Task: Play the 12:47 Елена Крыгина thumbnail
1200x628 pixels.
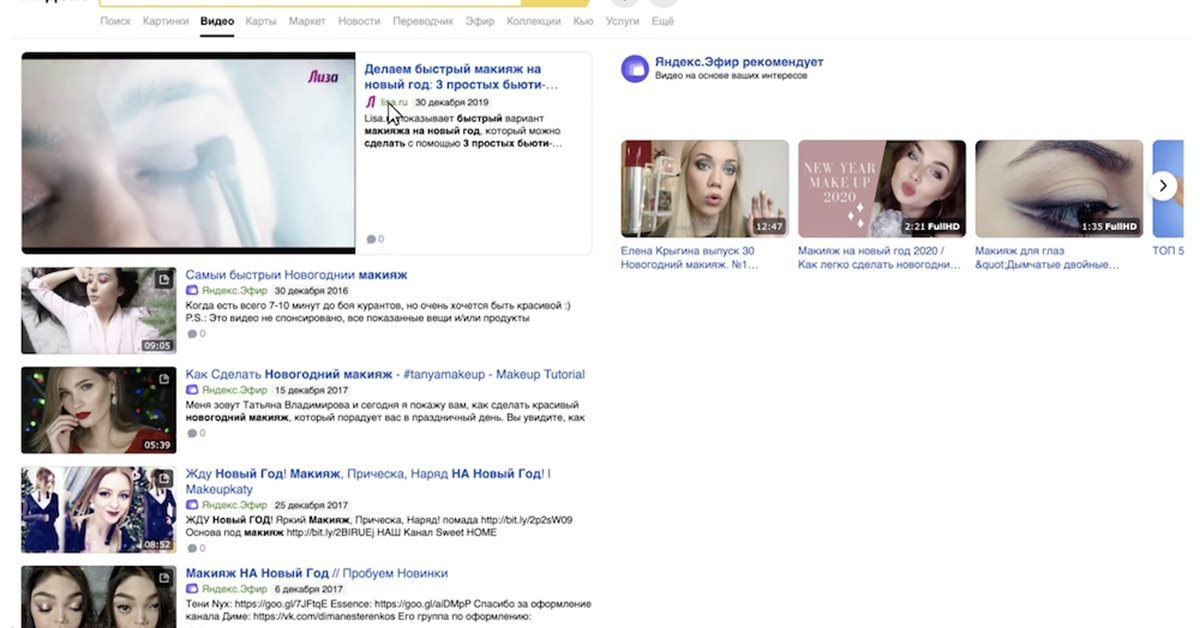Action: point(705,189)
